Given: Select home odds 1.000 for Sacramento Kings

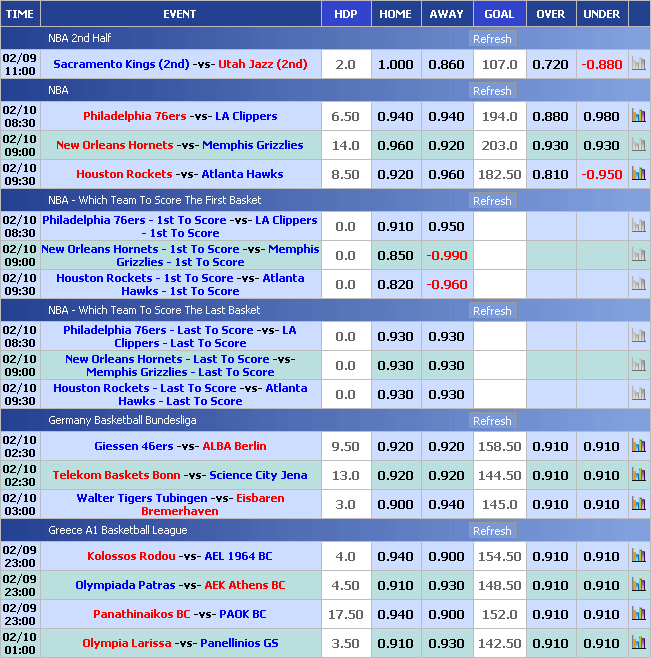Looking at the screenshot, I should pos(395,64).
